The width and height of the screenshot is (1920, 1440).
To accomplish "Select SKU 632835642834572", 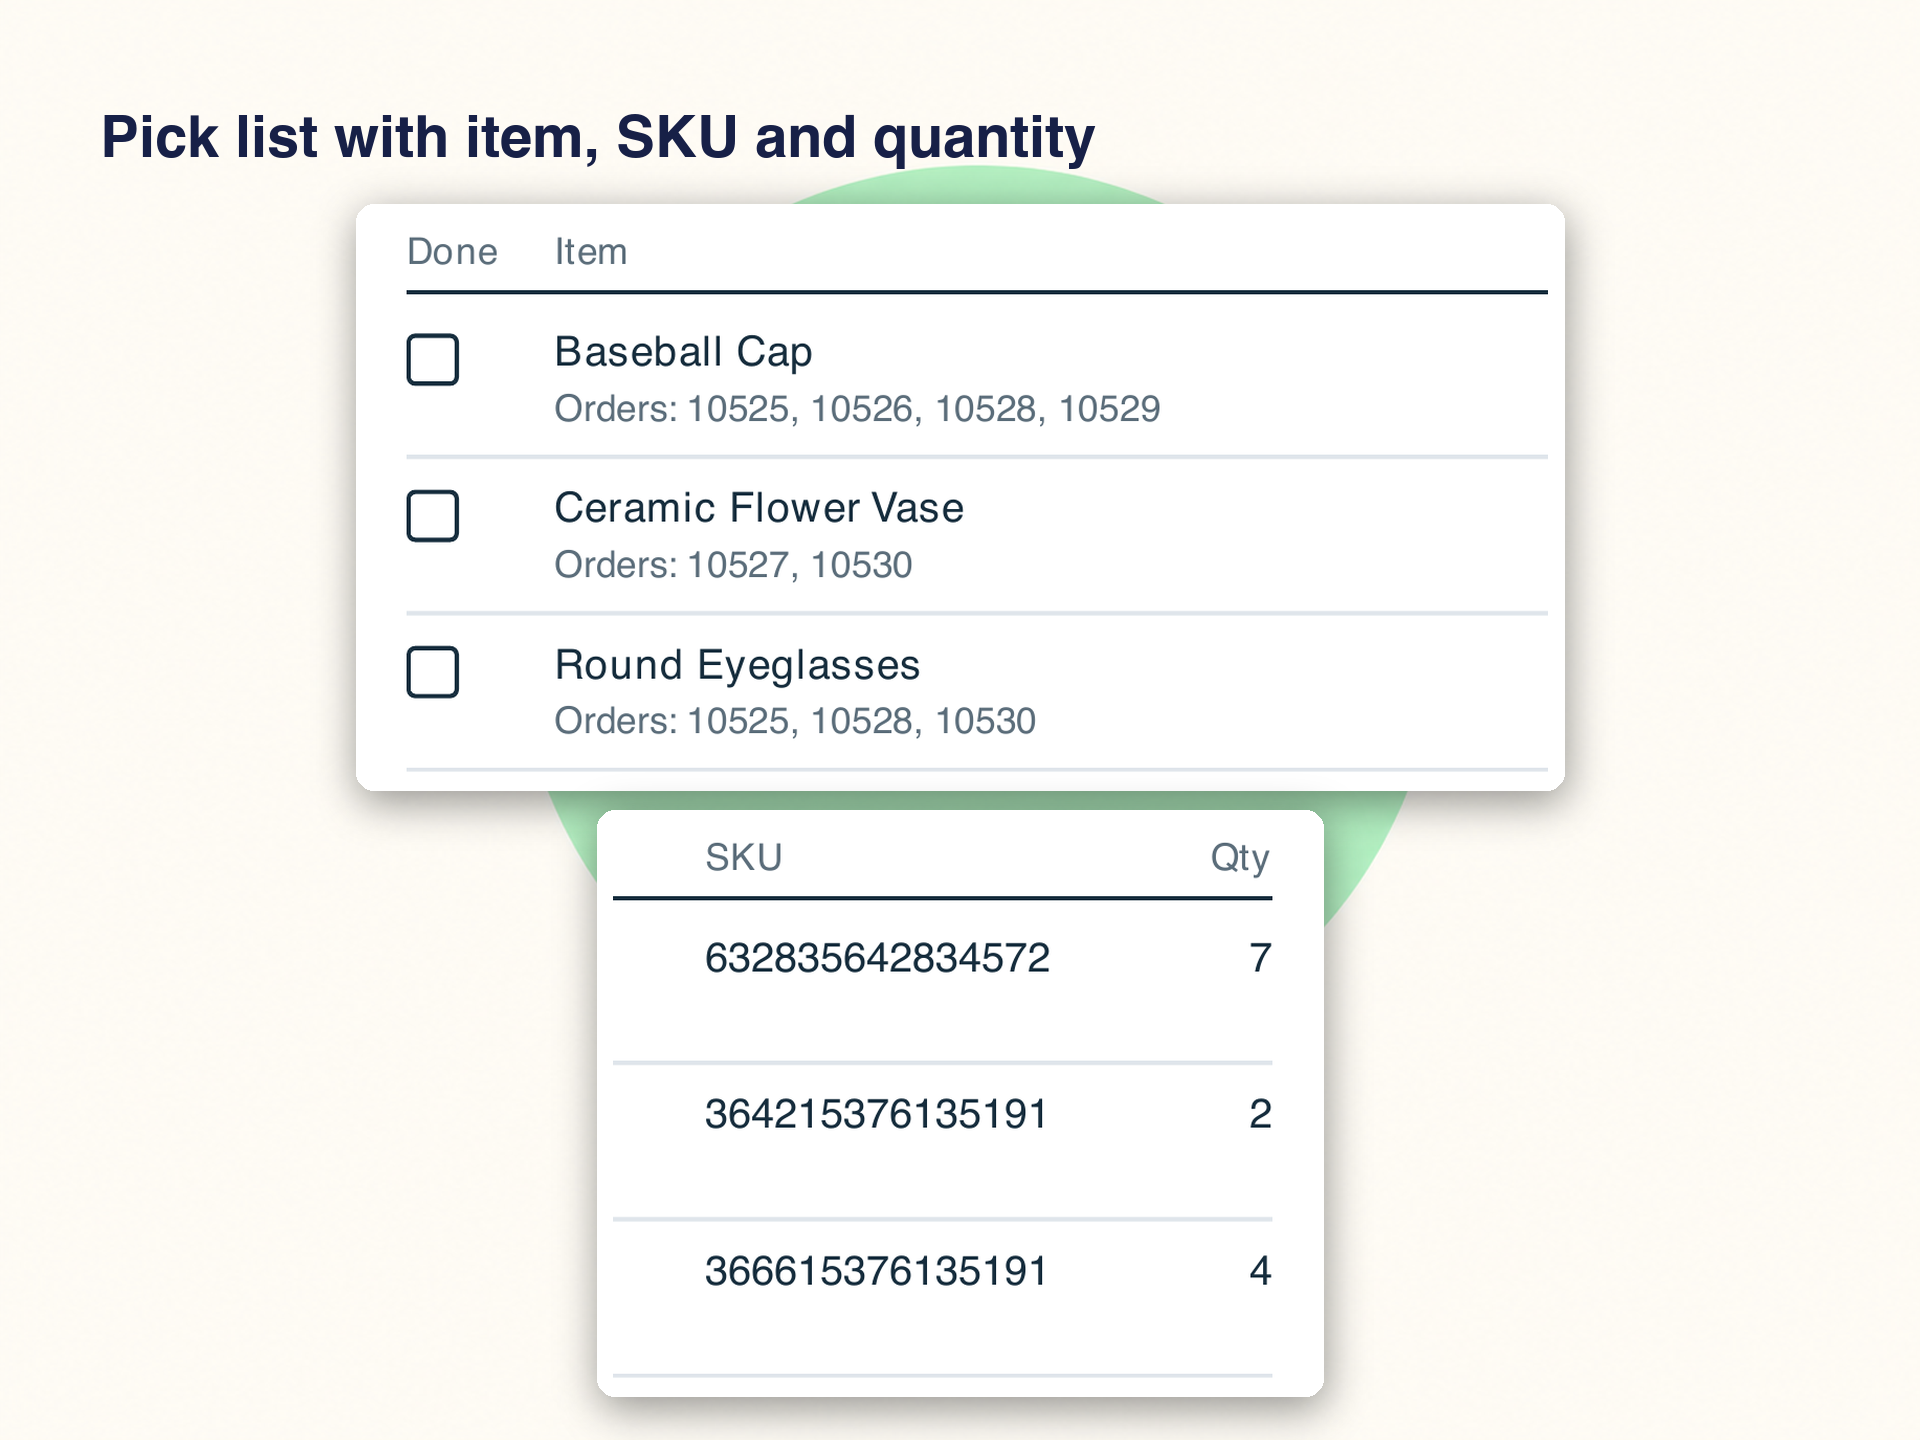I will click(x=877, y=958).
